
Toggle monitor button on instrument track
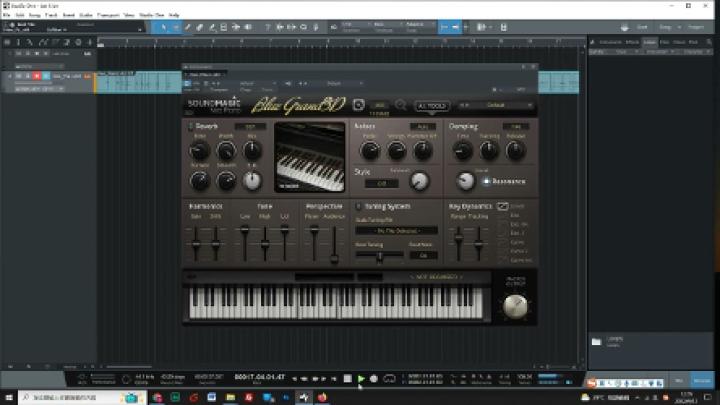pyautogui.click(x=46, y=76)
